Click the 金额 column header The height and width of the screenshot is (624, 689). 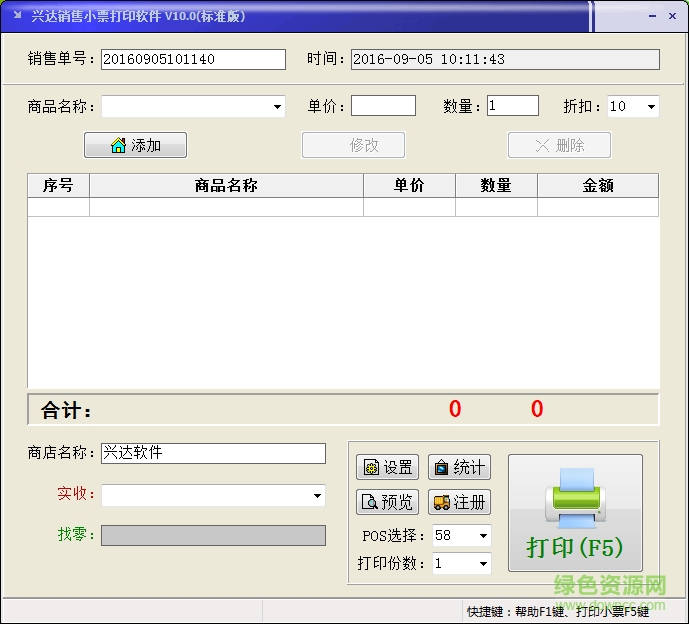point(598,185)
